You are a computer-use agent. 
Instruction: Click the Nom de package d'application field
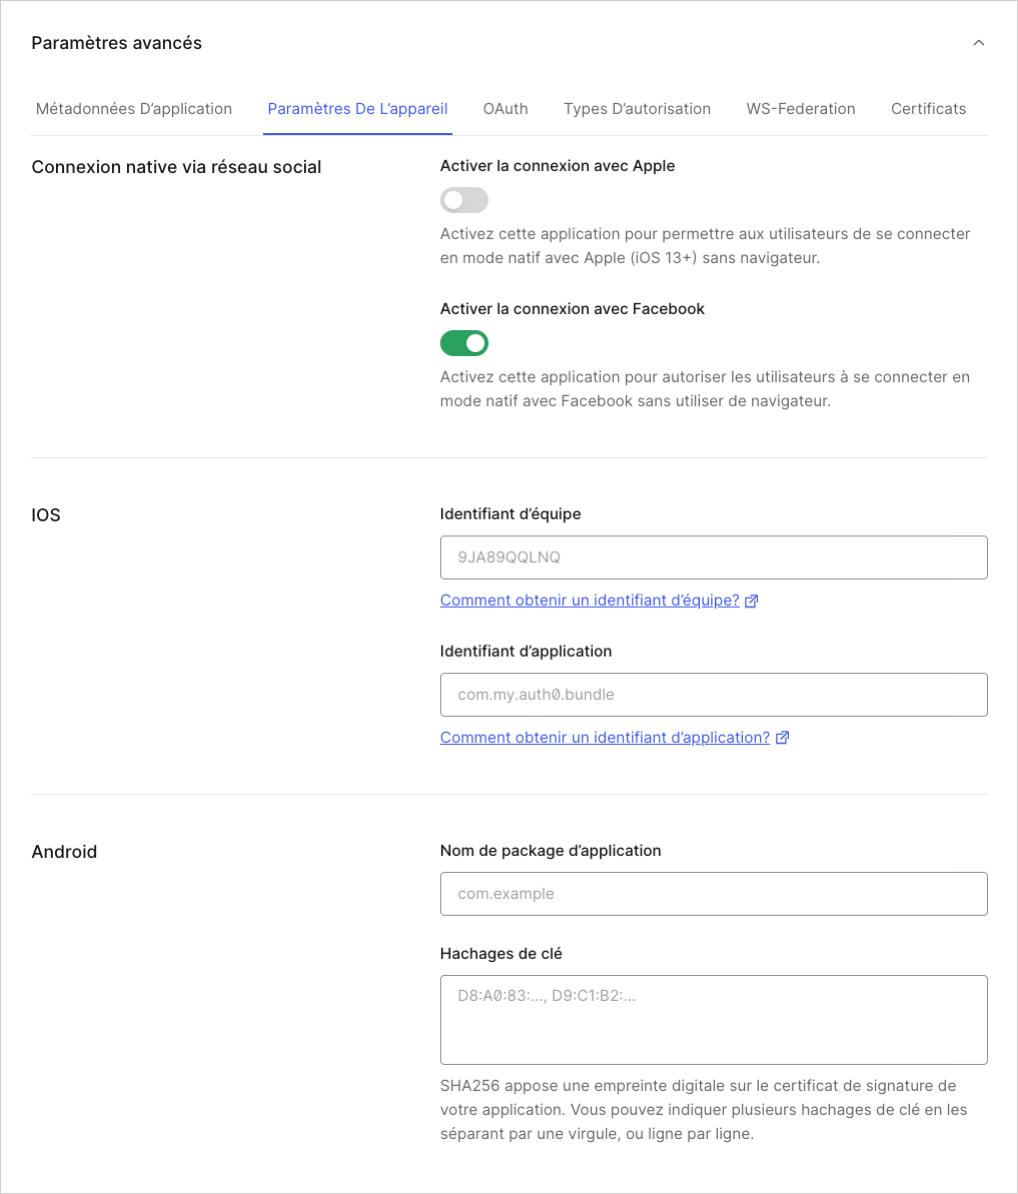pos(714,893)
